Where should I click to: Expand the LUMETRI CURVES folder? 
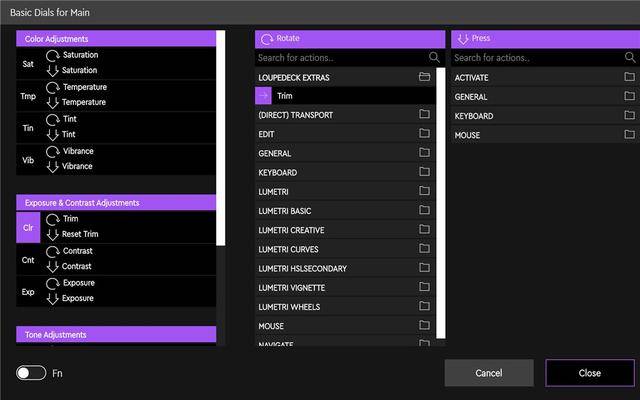345,249
